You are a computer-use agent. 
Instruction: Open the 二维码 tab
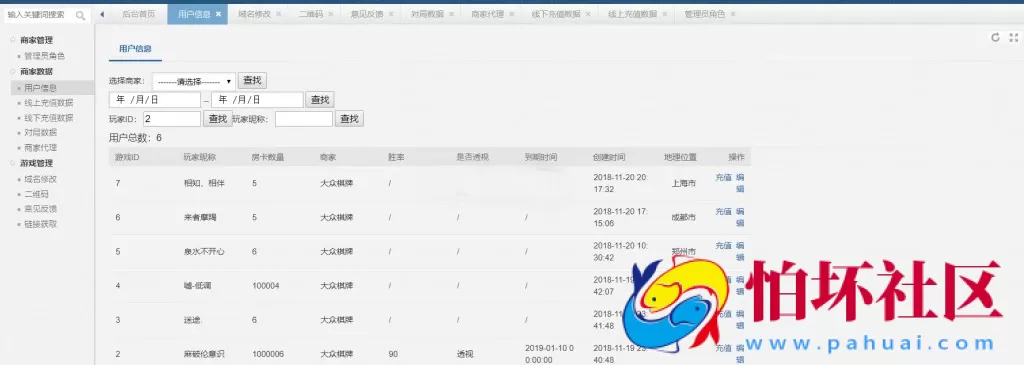pyautogui.click(x=311, y=14)
